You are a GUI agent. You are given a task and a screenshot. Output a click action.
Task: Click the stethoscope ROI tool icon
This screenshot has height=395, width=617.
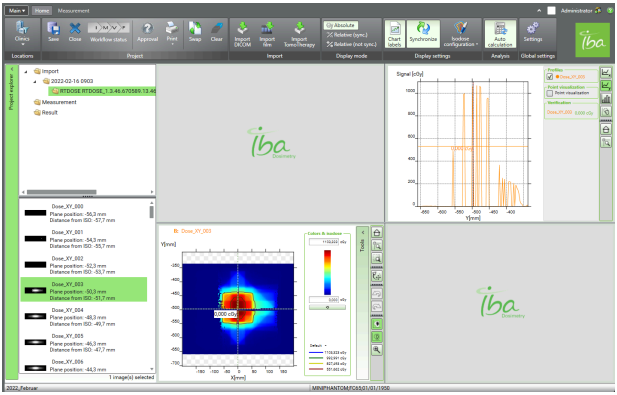pyautogui.click(x=377, y=276)
